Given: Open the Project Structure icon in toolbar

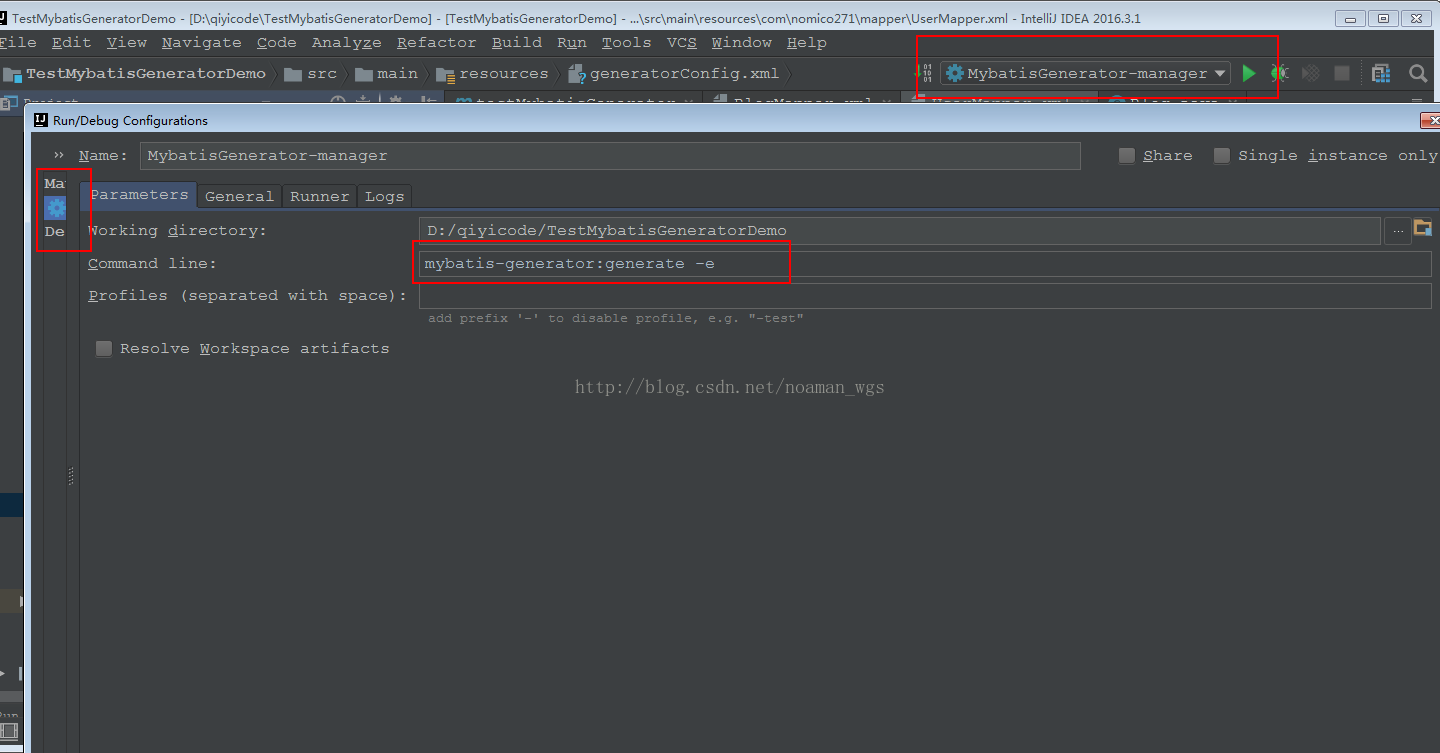Looking at the screenshot, I should 1381,73.
